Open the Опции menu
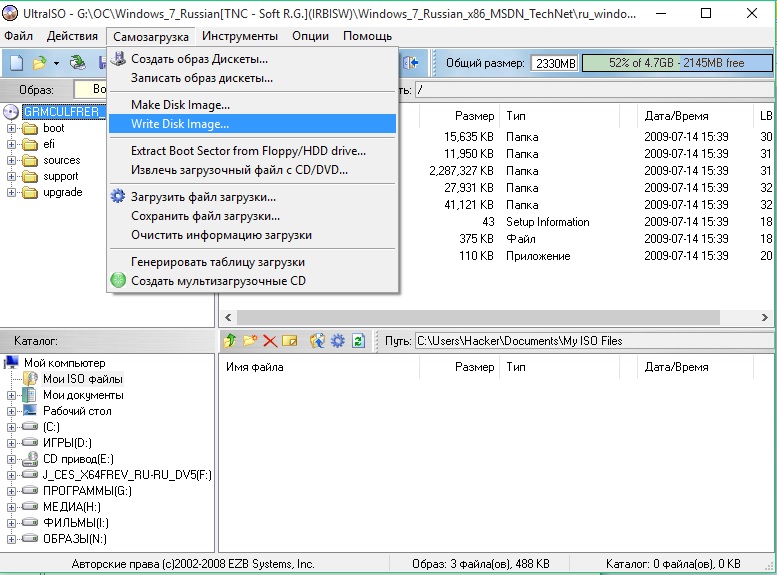This screenshot has height=575, width=777. click(x=310, y=36)
